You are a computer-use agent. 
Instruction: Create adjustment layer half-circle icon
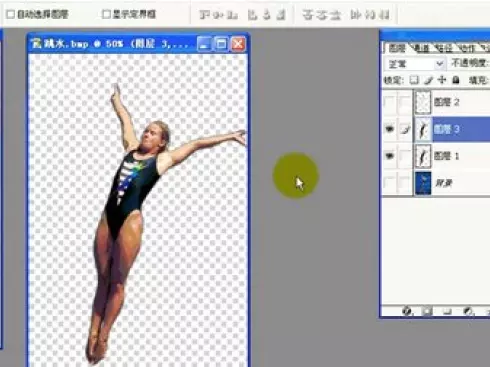(x=468, y=311)
